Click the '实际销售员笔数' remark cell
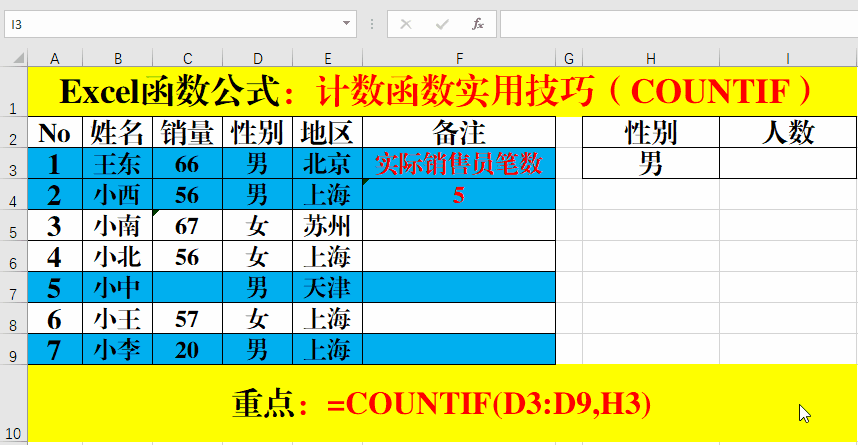This screenshot has height=445, width=858. (x=459, y=163)
